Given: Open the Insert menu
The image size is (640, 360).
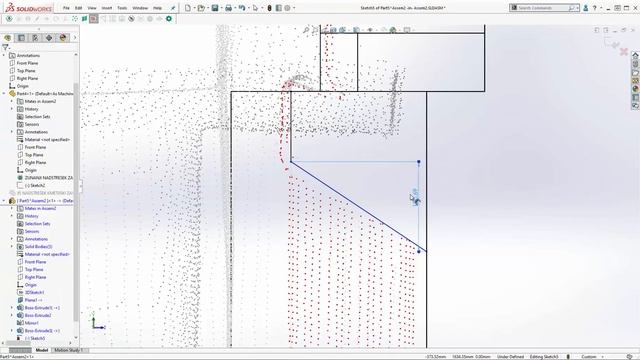Looking at the screenshot, I should coord(107,8).
